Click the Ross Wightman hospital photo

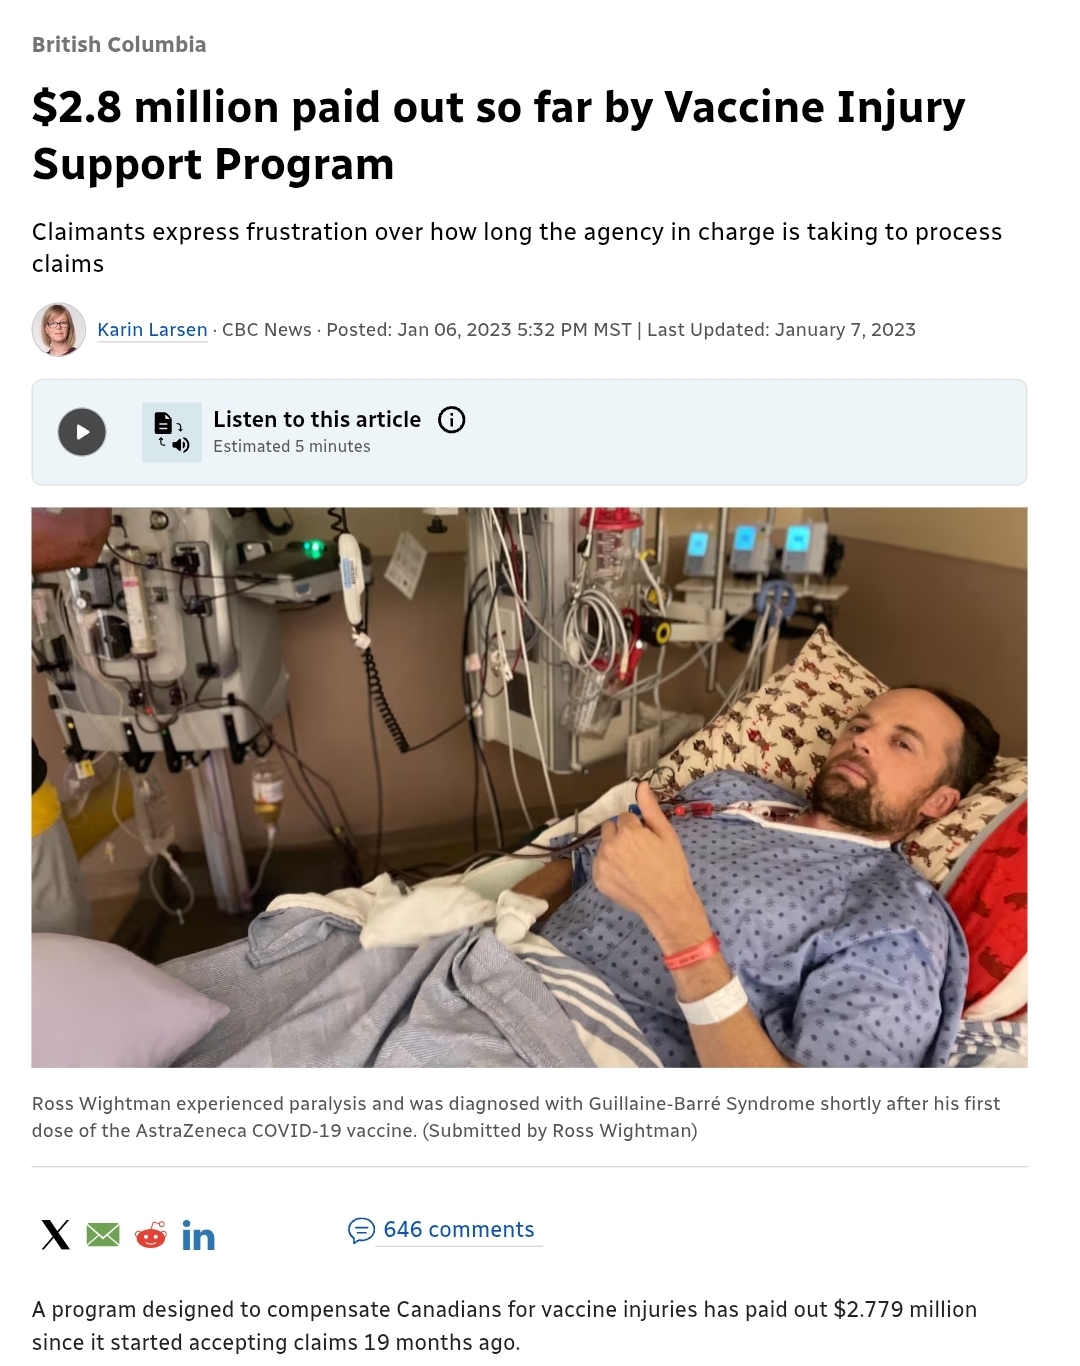(529, 787)
